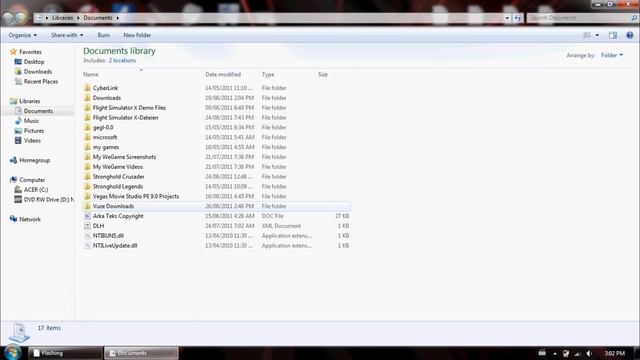Open the Windows Start button
Screen dimensions: 640x360
13,352
